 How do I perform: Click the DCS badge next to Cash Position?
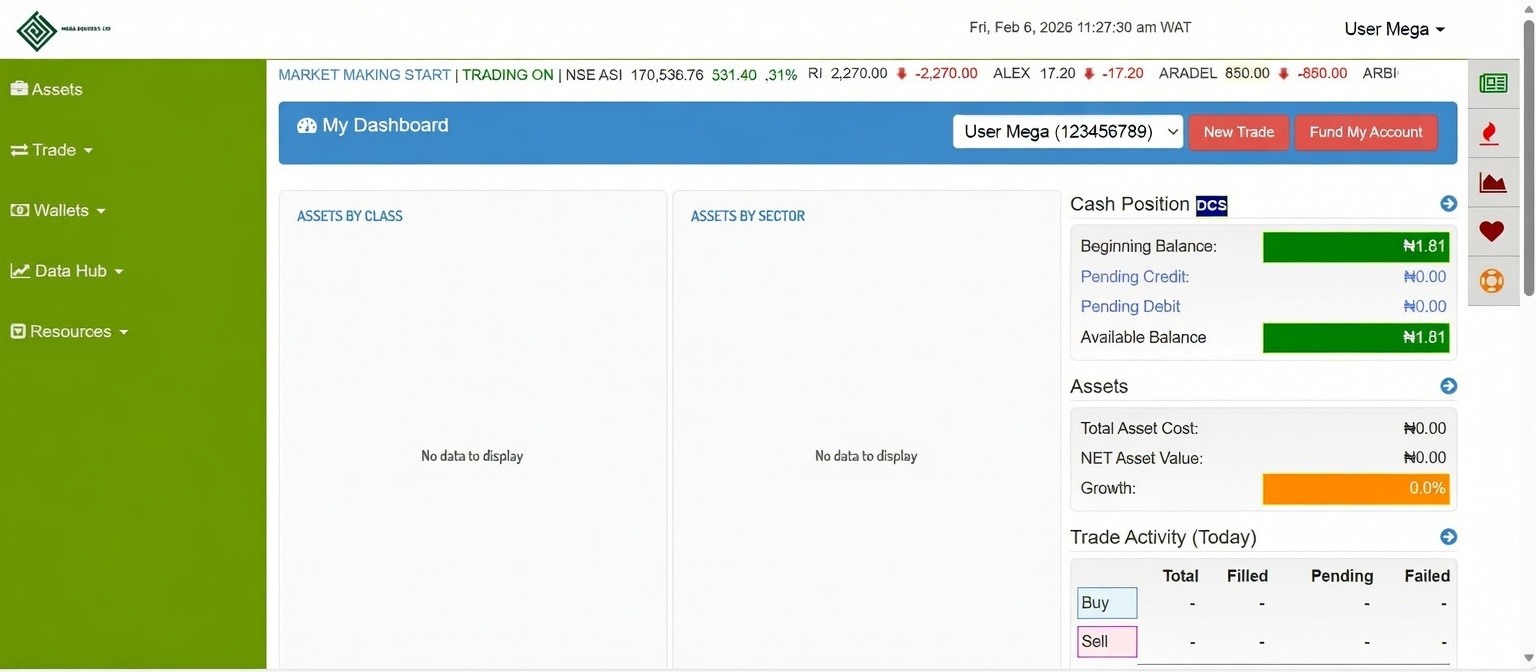click(x=1211, y=205)
